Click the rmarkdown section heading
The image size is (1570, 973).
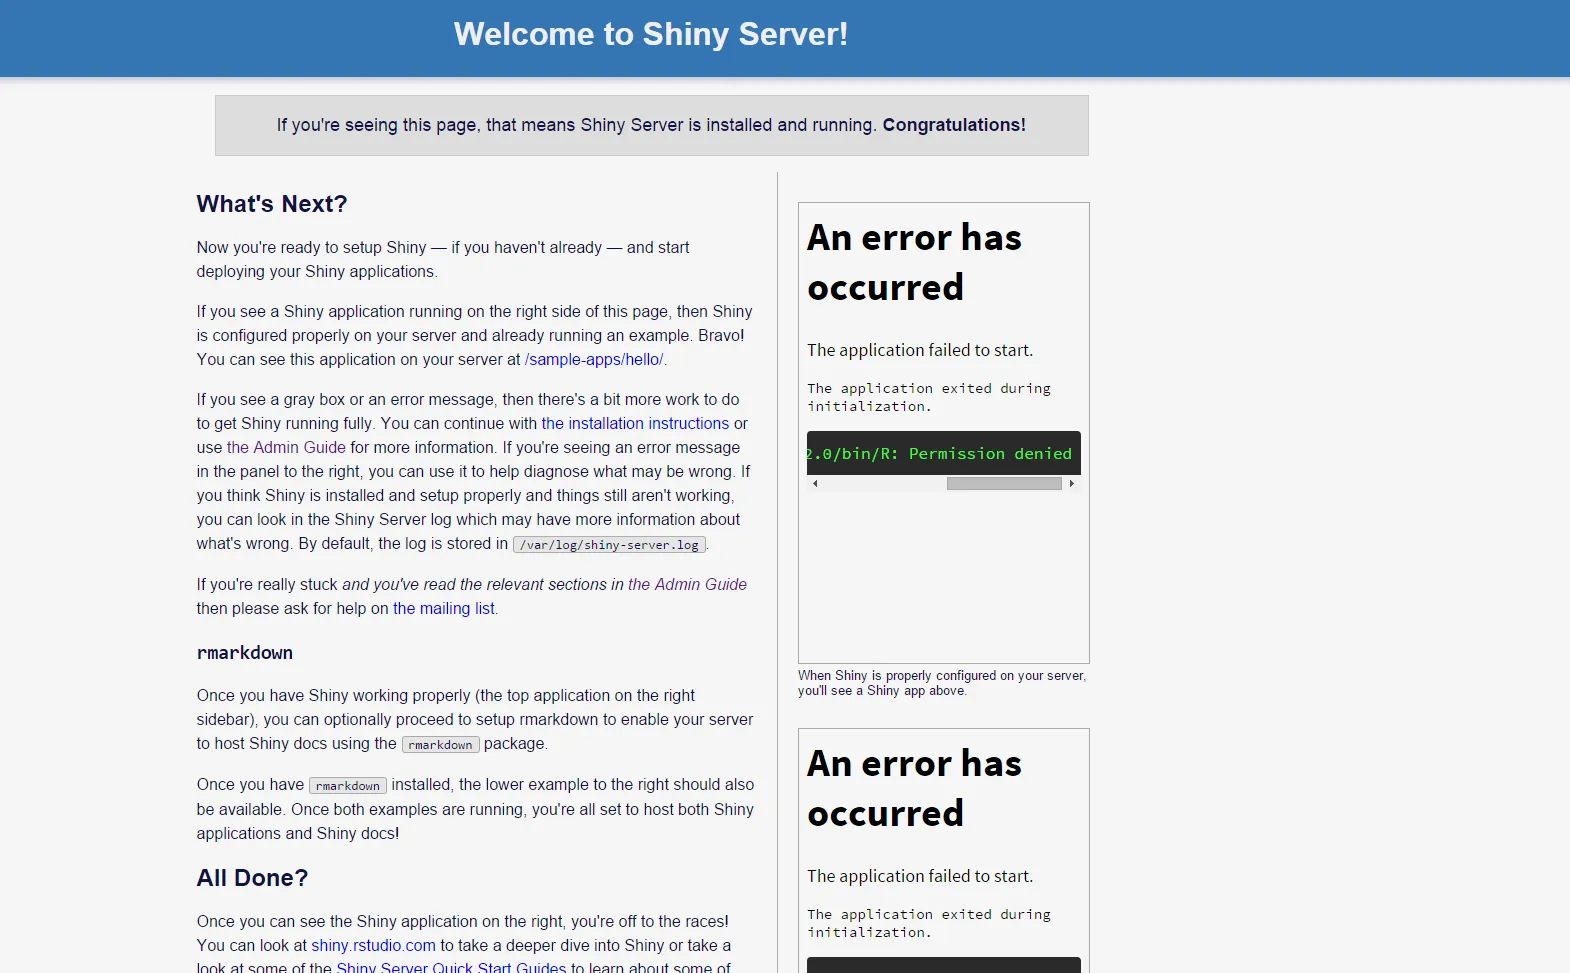click(x=245, y=653)
